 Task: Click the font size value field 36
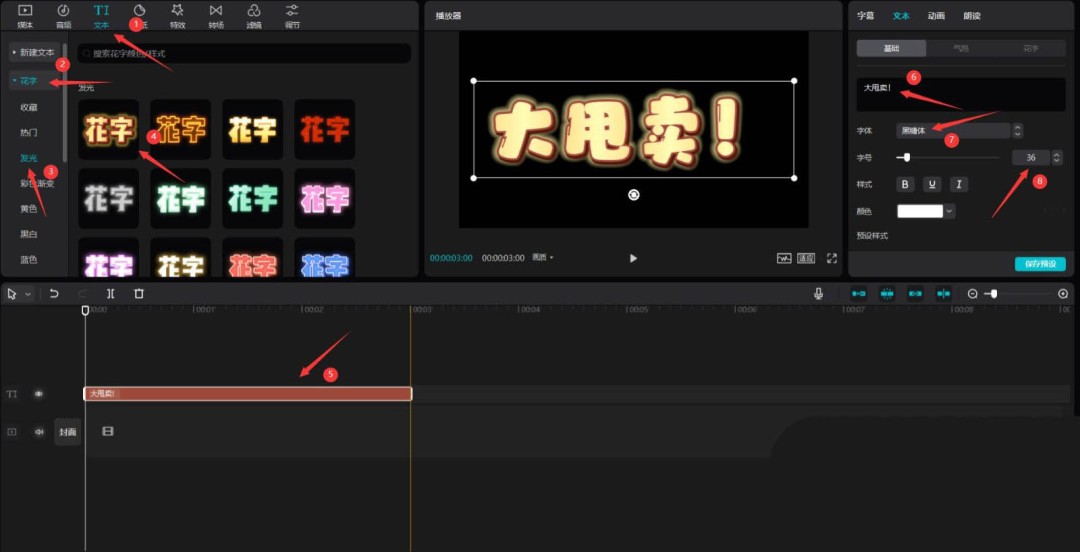[x=1031, y=158]
